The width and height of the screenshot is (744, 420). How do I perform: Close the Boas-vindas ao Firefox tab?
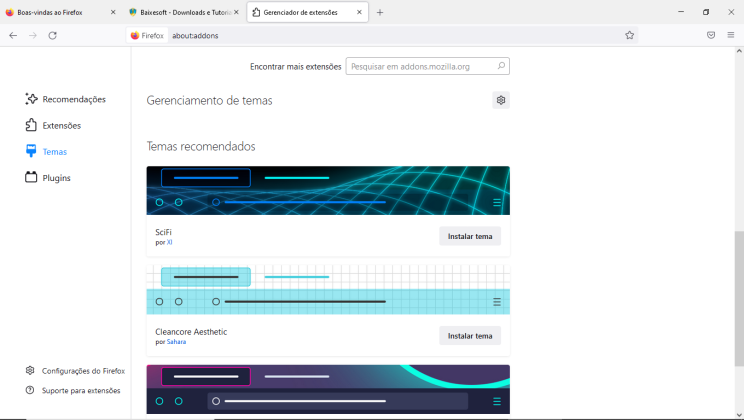pos(113,12)
